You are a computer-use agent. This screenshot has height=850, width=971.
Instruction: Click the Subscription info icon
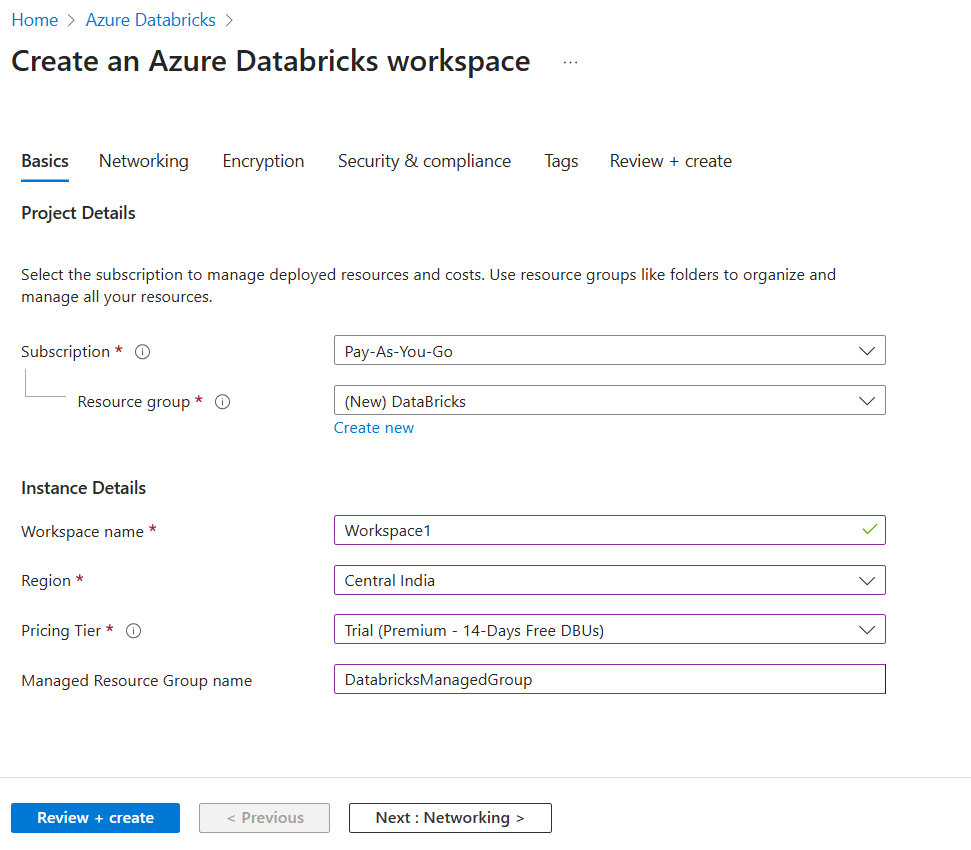[x=142, y=352]
